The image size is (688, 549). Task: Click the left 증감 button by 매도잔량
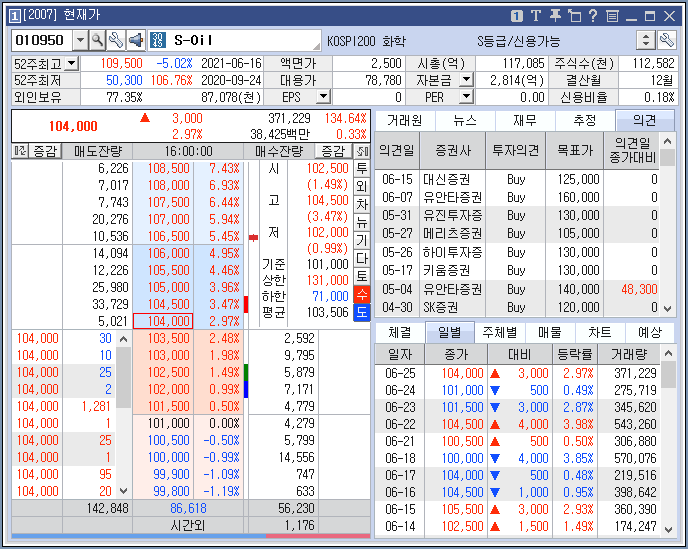tap(45, 151)
